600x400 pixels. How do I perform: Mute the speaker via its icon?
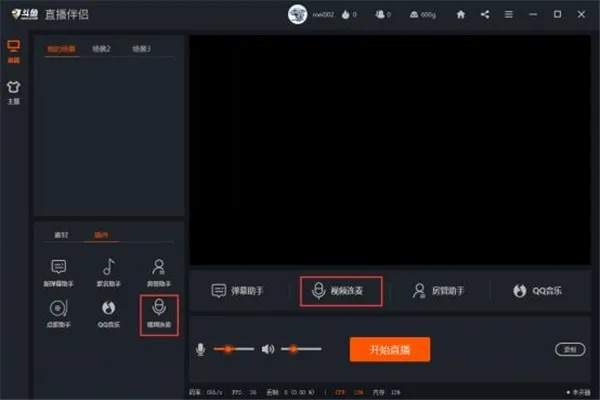coord(267,349)
